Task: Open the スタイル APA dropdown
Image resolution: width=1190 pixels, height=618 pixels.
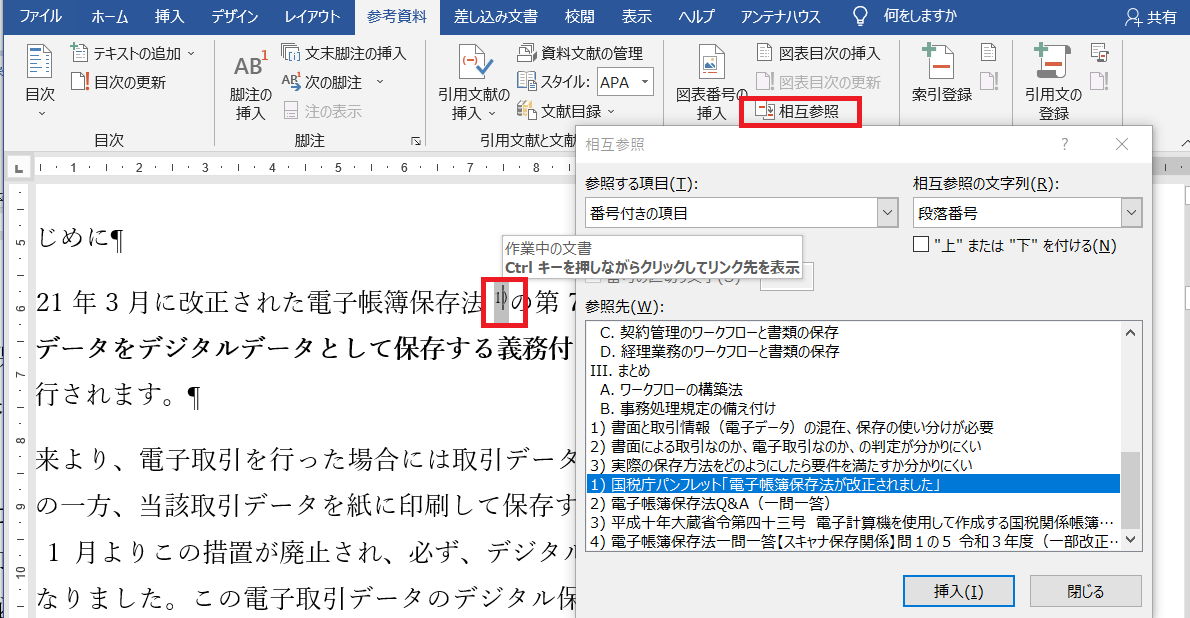Action: tap(645, 82)
